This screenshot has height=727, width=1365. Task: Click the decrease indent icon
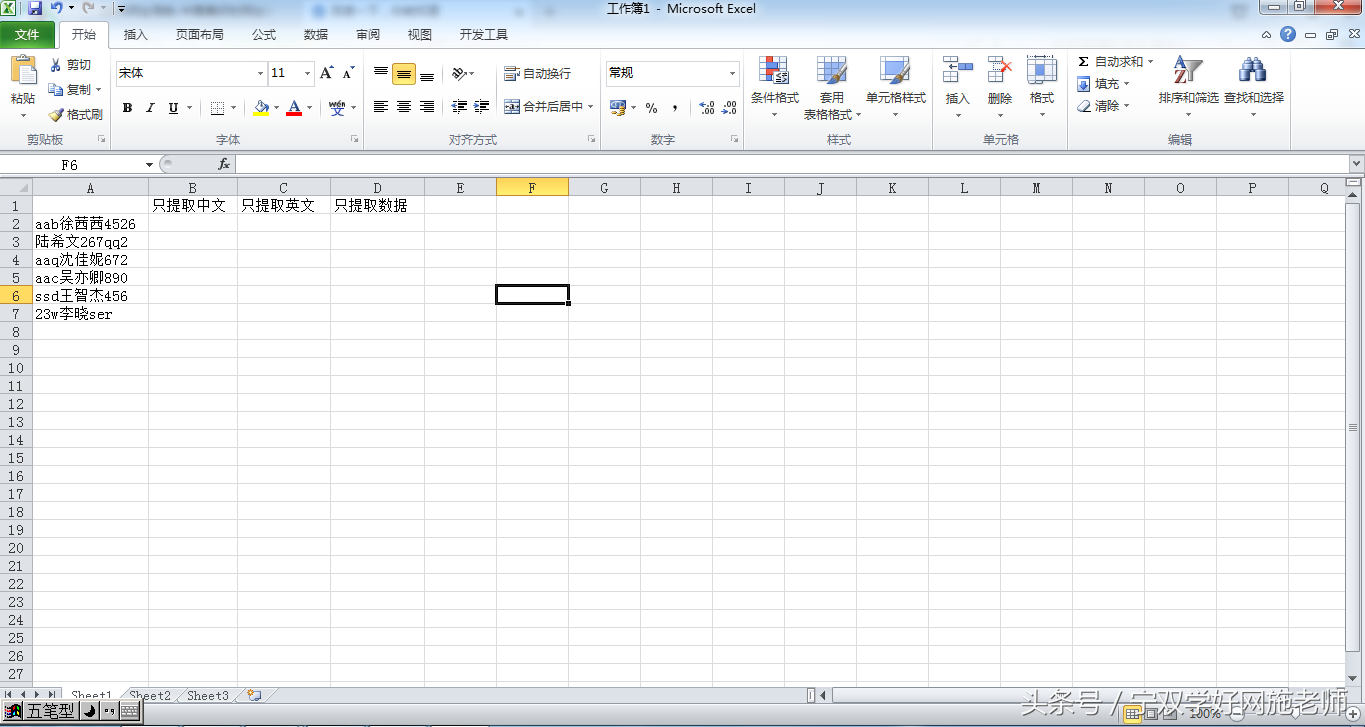click(459, 106)
